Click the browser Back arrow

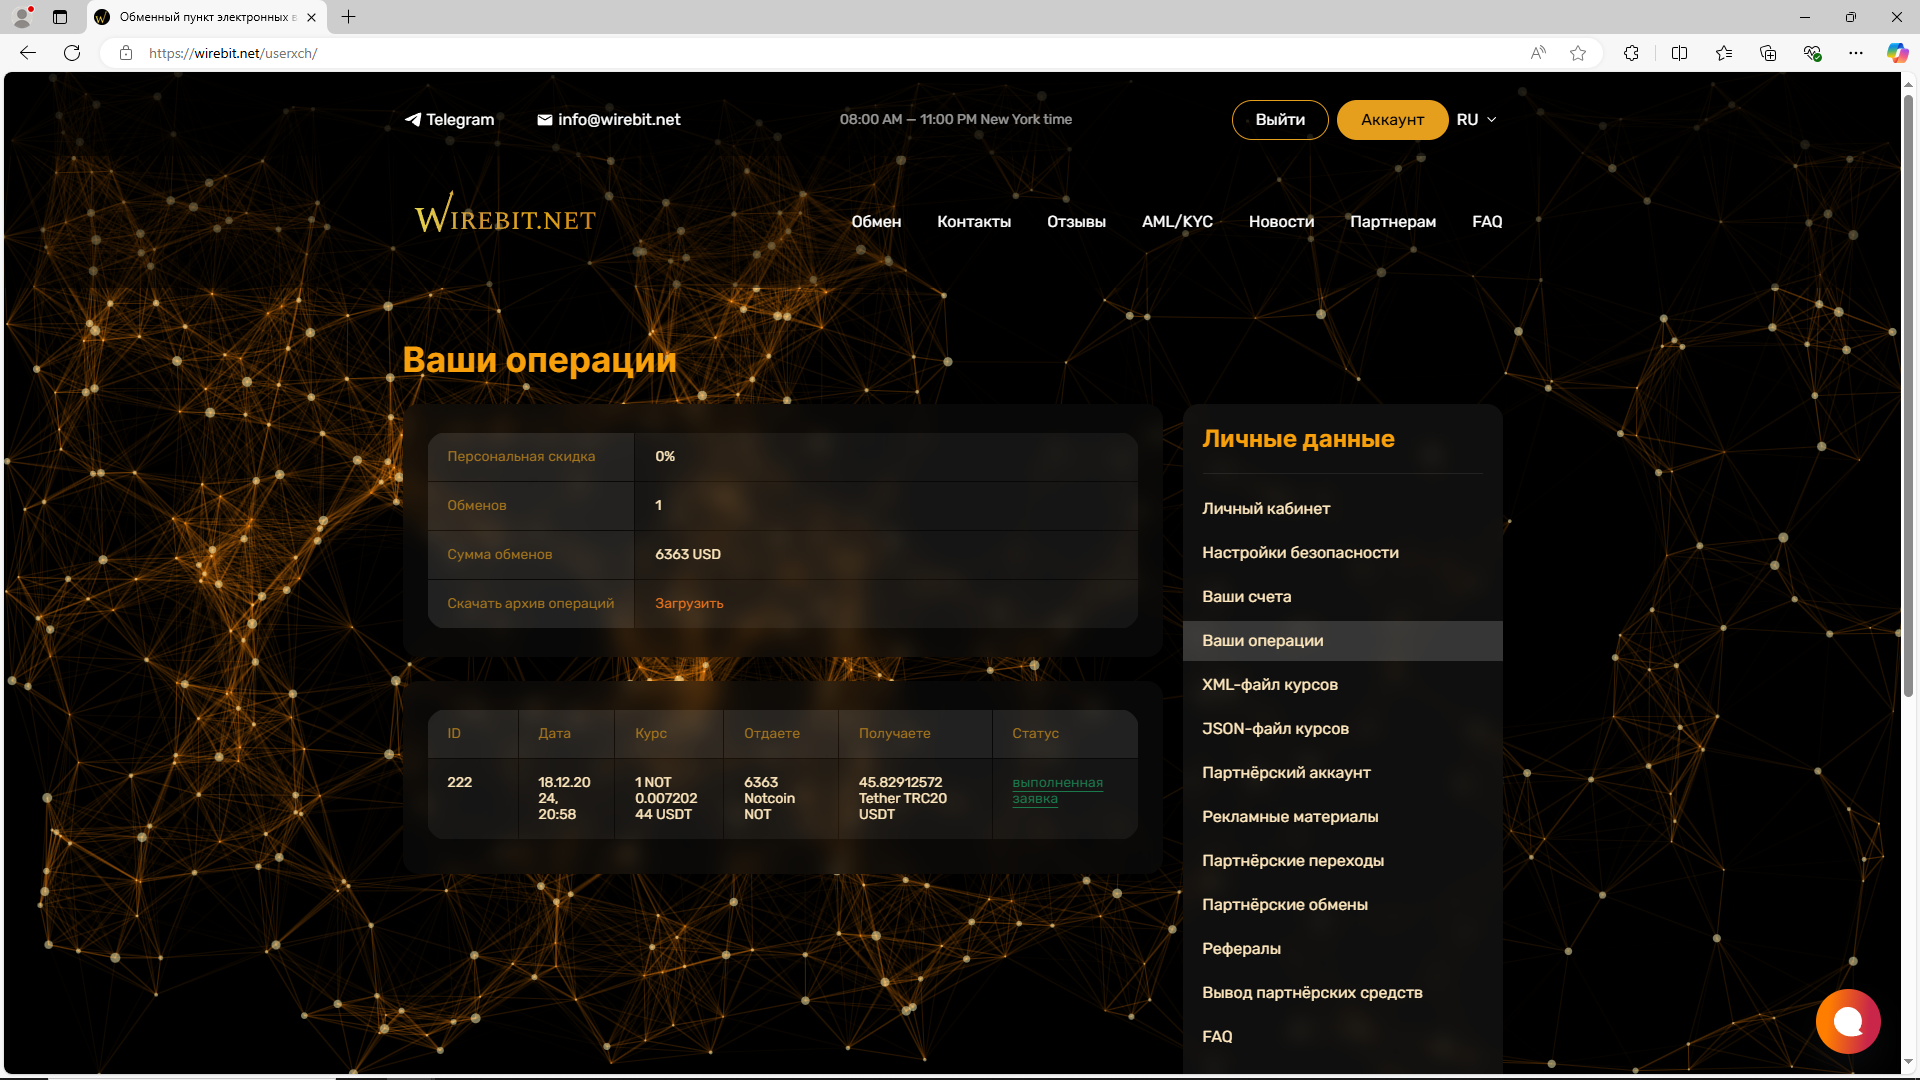click(28, 53)
